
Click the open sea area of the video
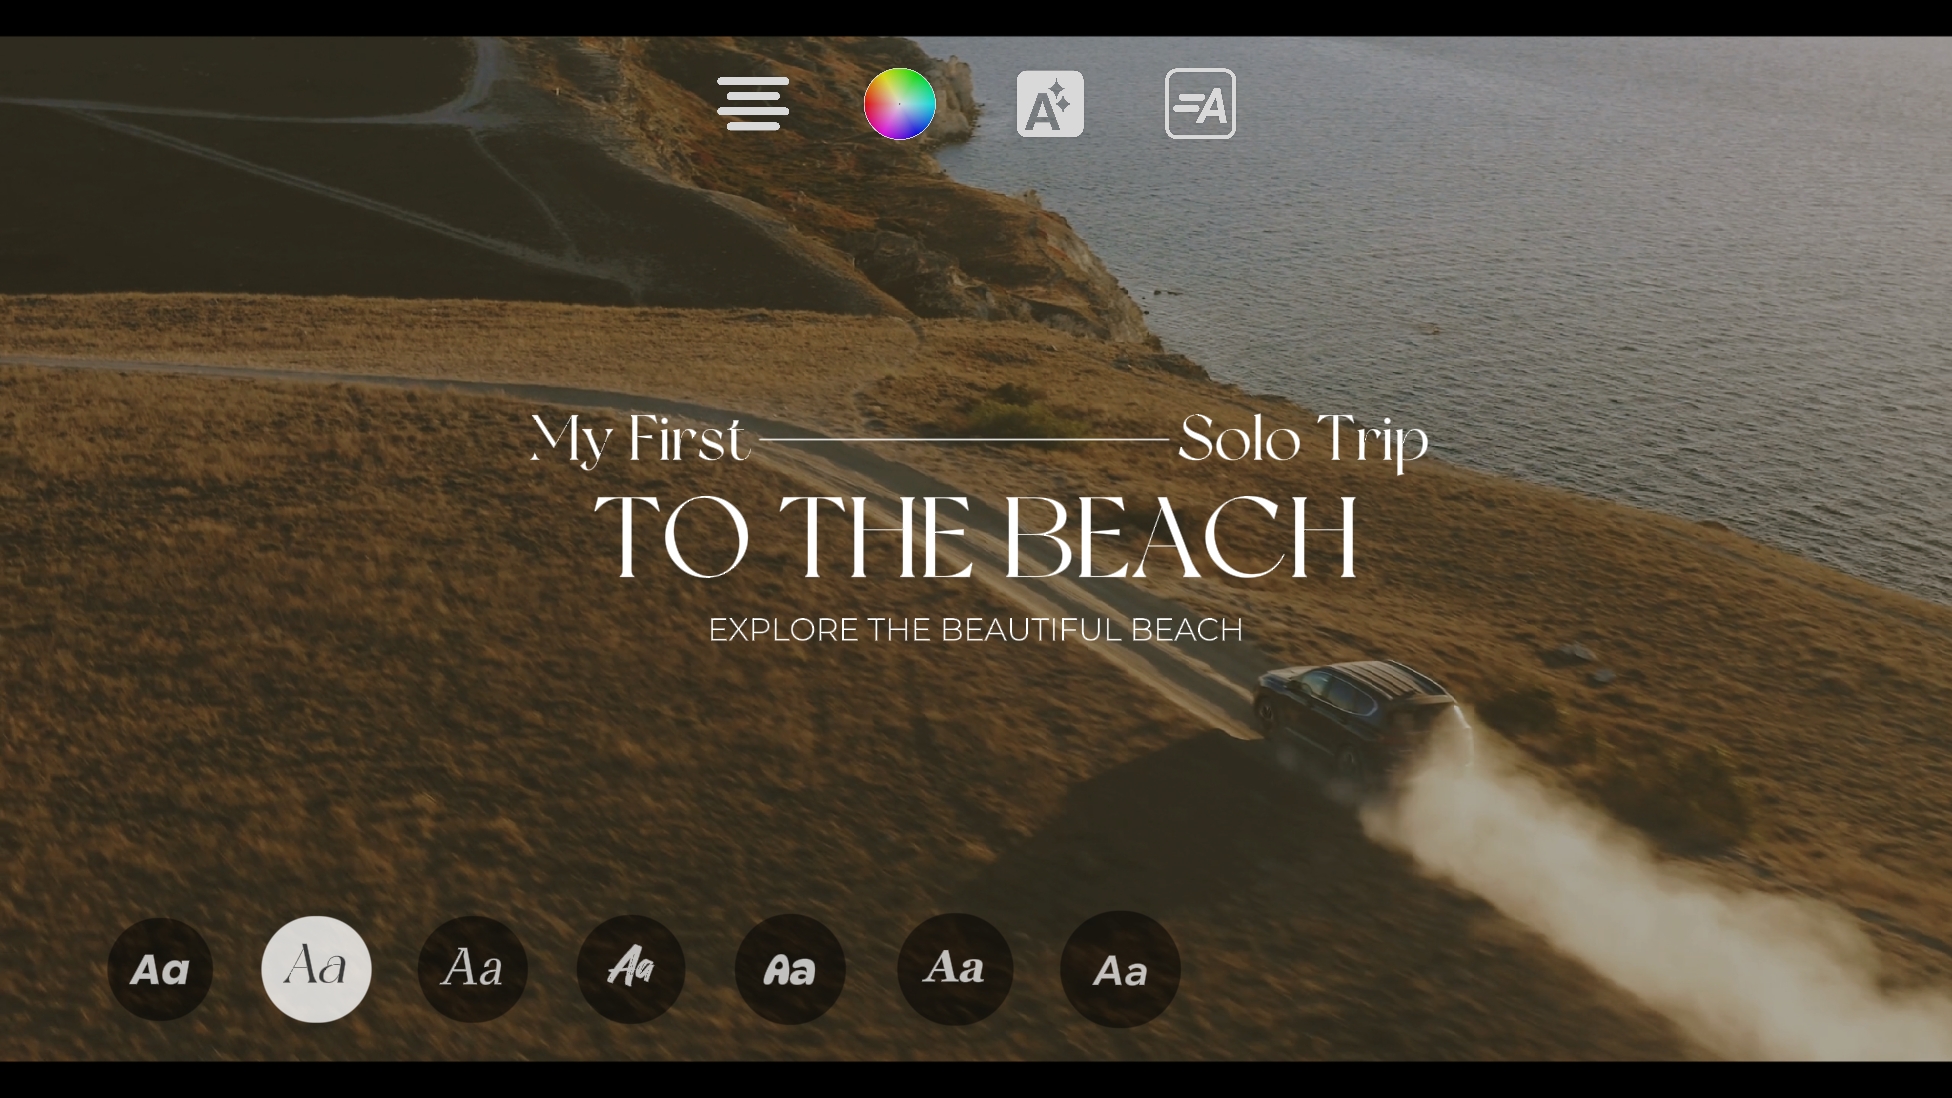[1600, 250]
